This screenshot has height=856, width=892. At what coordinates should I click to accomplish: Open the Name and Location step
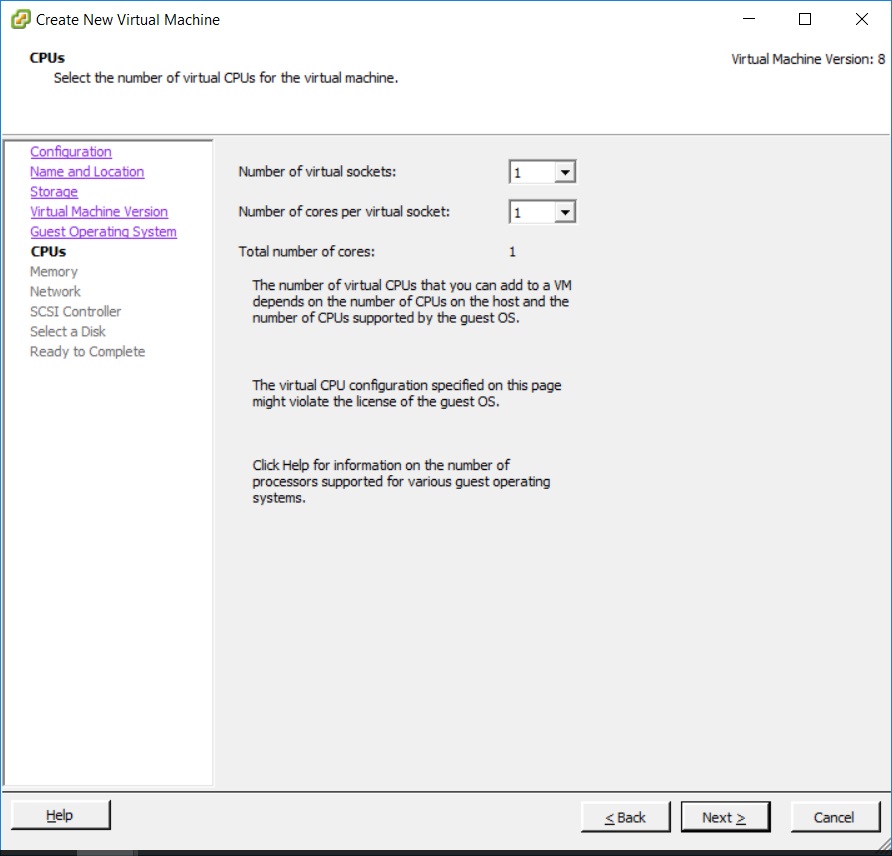87,172
